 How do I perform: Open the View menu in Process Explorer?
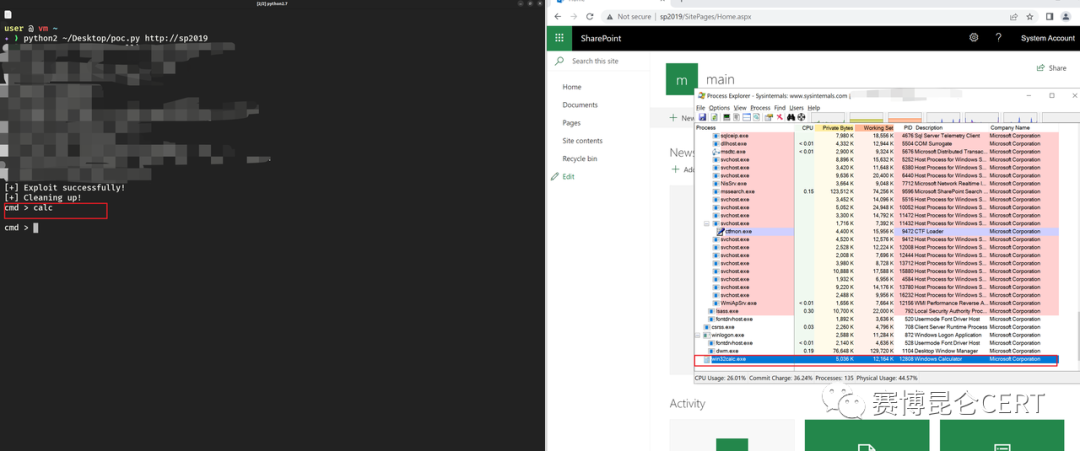(x=740, y=108)
